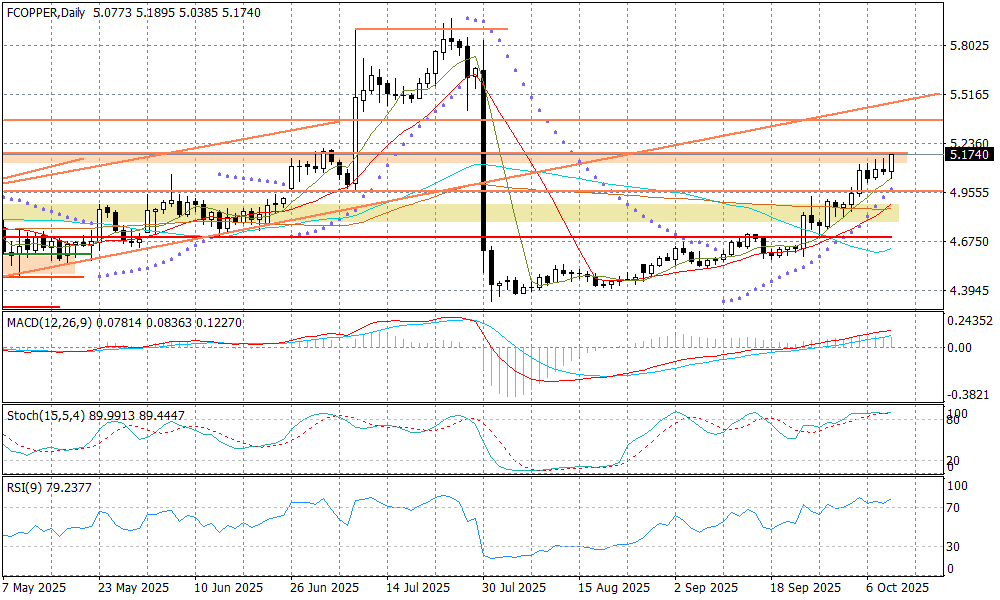The image size is (1000, 600).
Task: Click the current price tag 5.1740
Action: (x=968, y=155)
